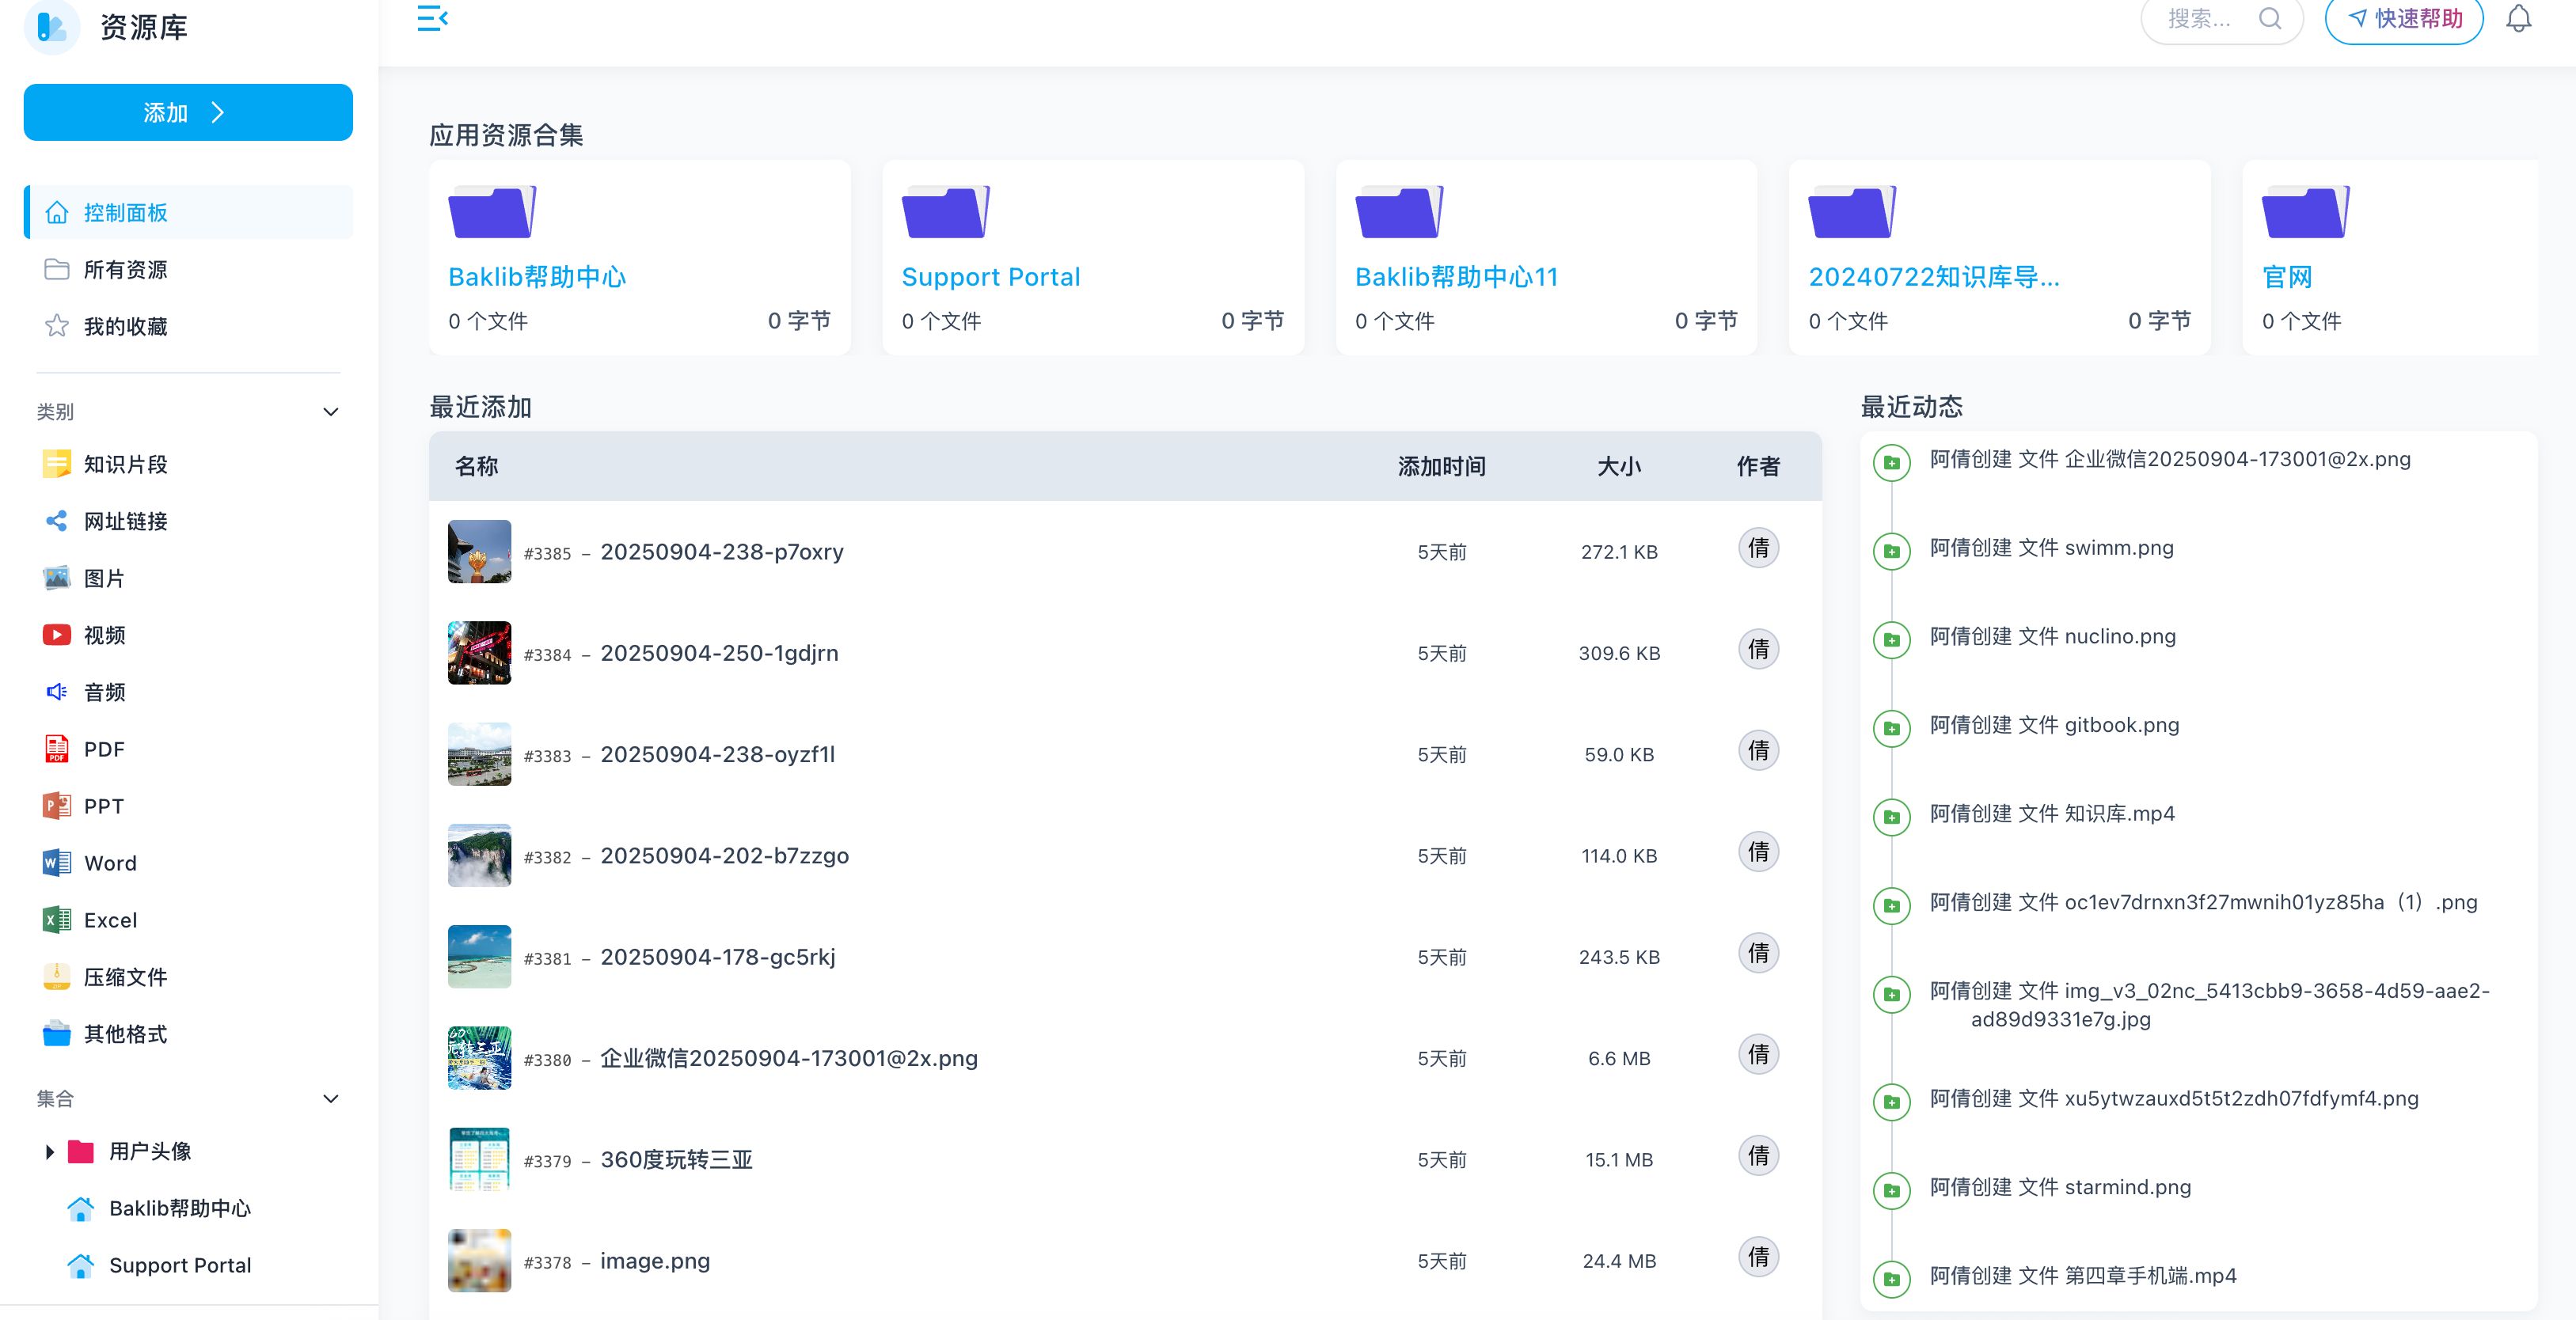Open the notification bell
The image size is (2576, 1320).
(x=2518, y=19)
